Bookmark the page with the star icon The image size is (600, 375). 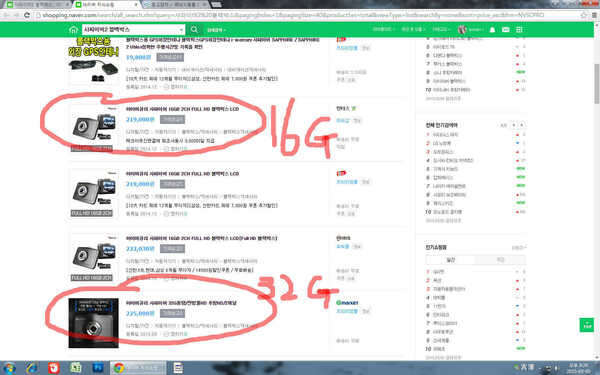tap(584, 15)
